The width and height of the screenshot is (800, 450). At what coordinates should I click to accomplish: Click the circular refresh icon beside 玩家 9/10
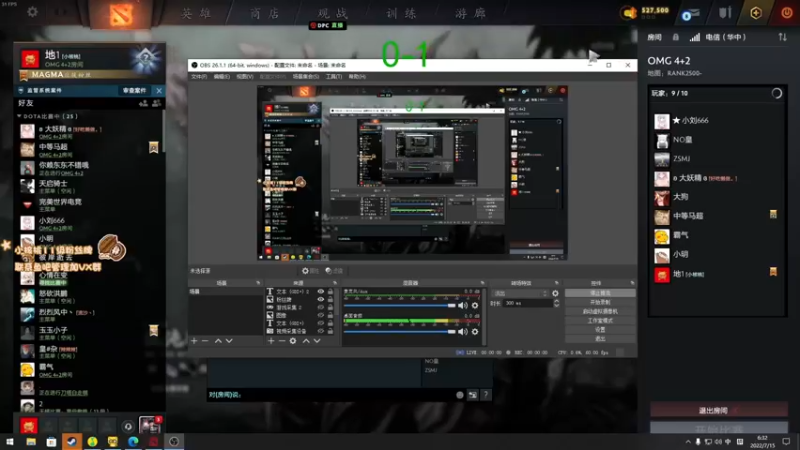click(x=777, y=93)
